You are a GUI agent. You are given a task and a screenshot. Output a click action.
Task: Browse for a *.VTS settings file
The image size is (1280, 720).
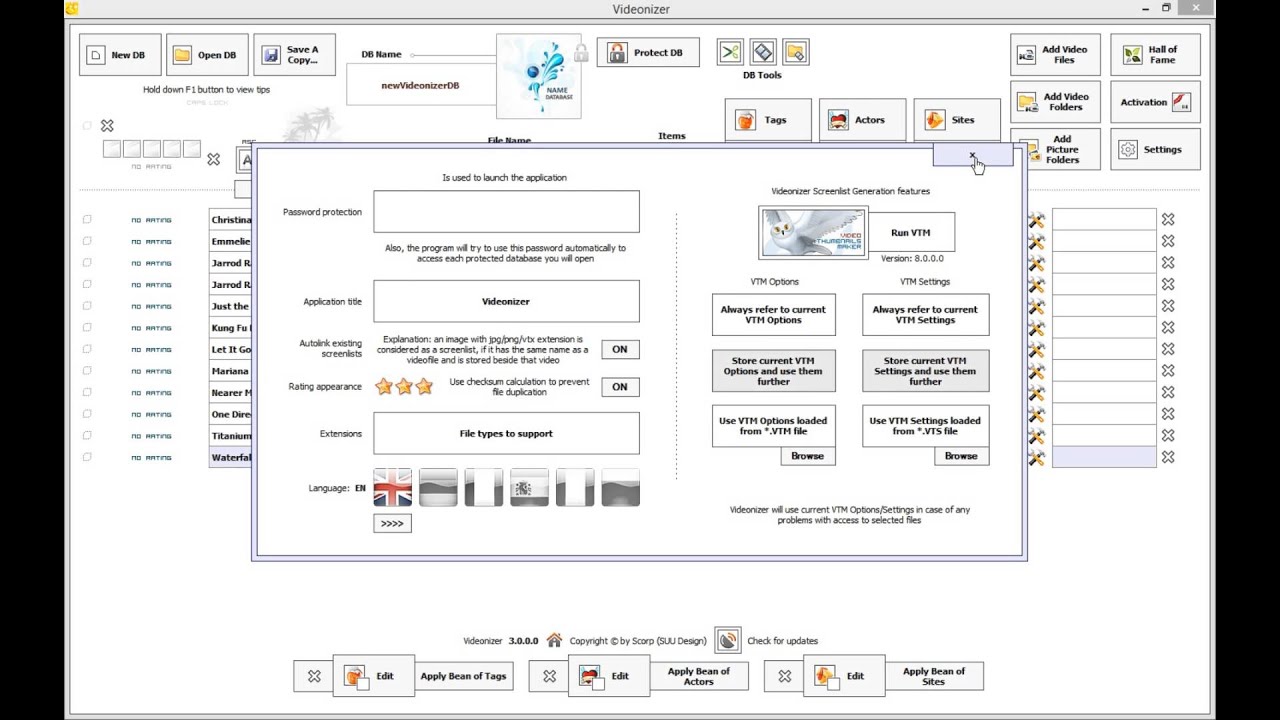(961, 456)
